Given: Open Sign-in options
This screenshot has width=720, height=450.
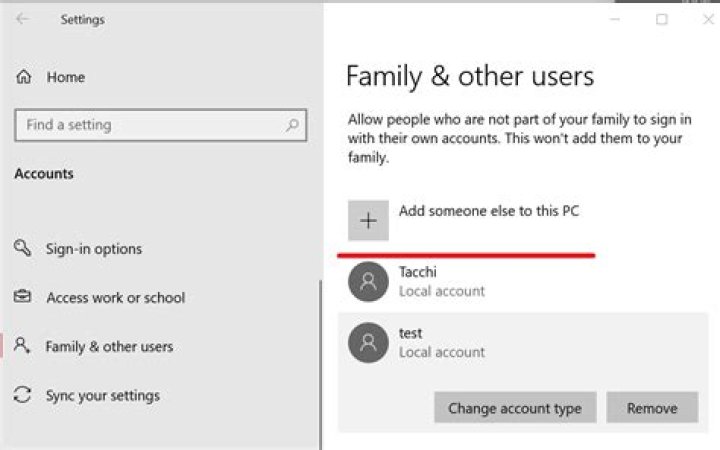Looking at the screenshot, I should click(x=94, y=249).
